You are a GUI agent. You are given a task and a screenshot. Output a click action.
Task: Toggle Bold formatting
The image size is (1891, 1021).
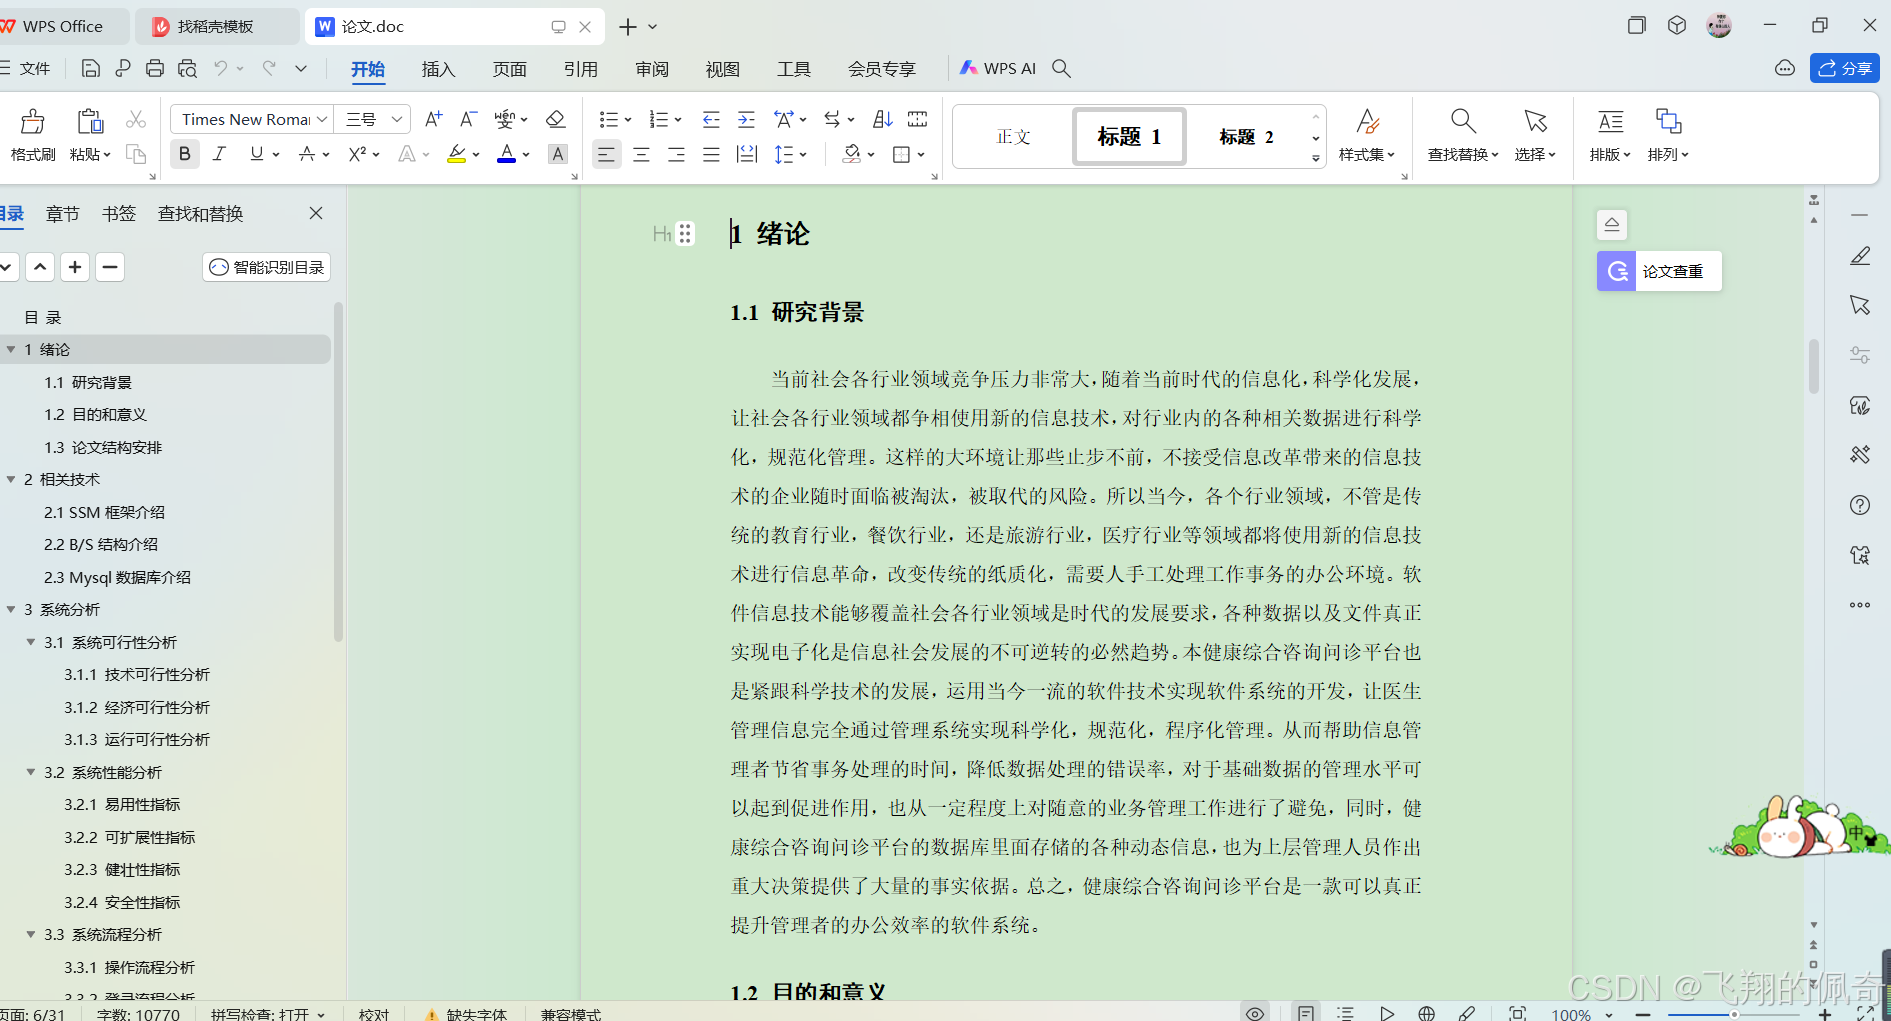(x=184, y=154)
